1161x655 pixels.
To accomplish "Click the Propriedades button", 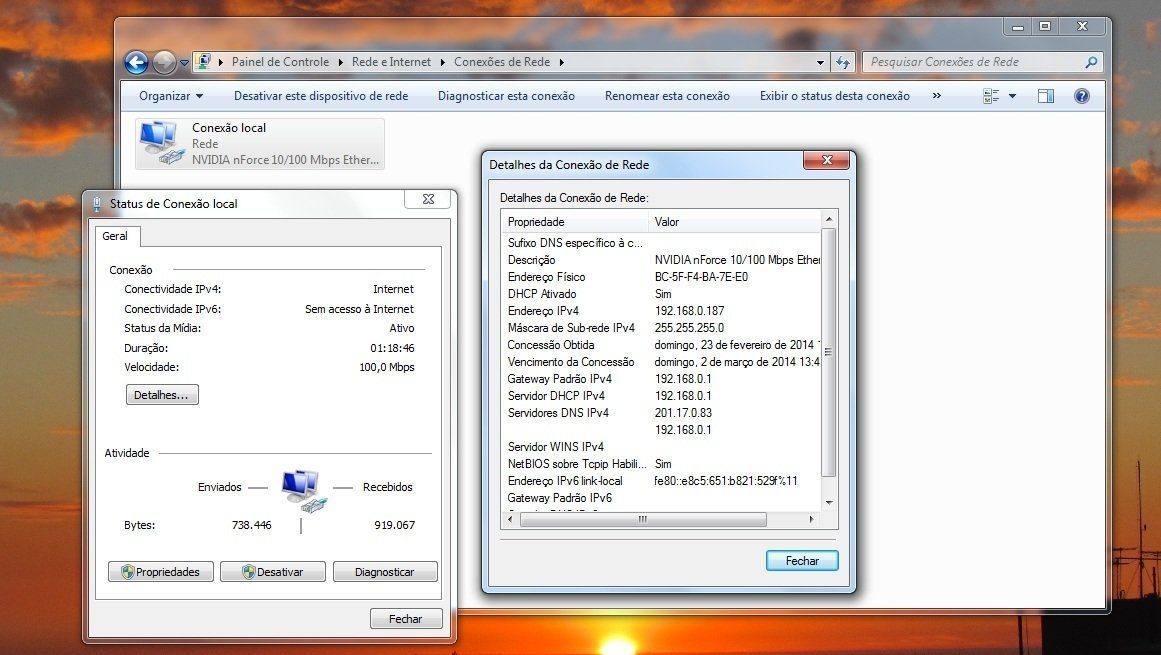I will [161, 571].
